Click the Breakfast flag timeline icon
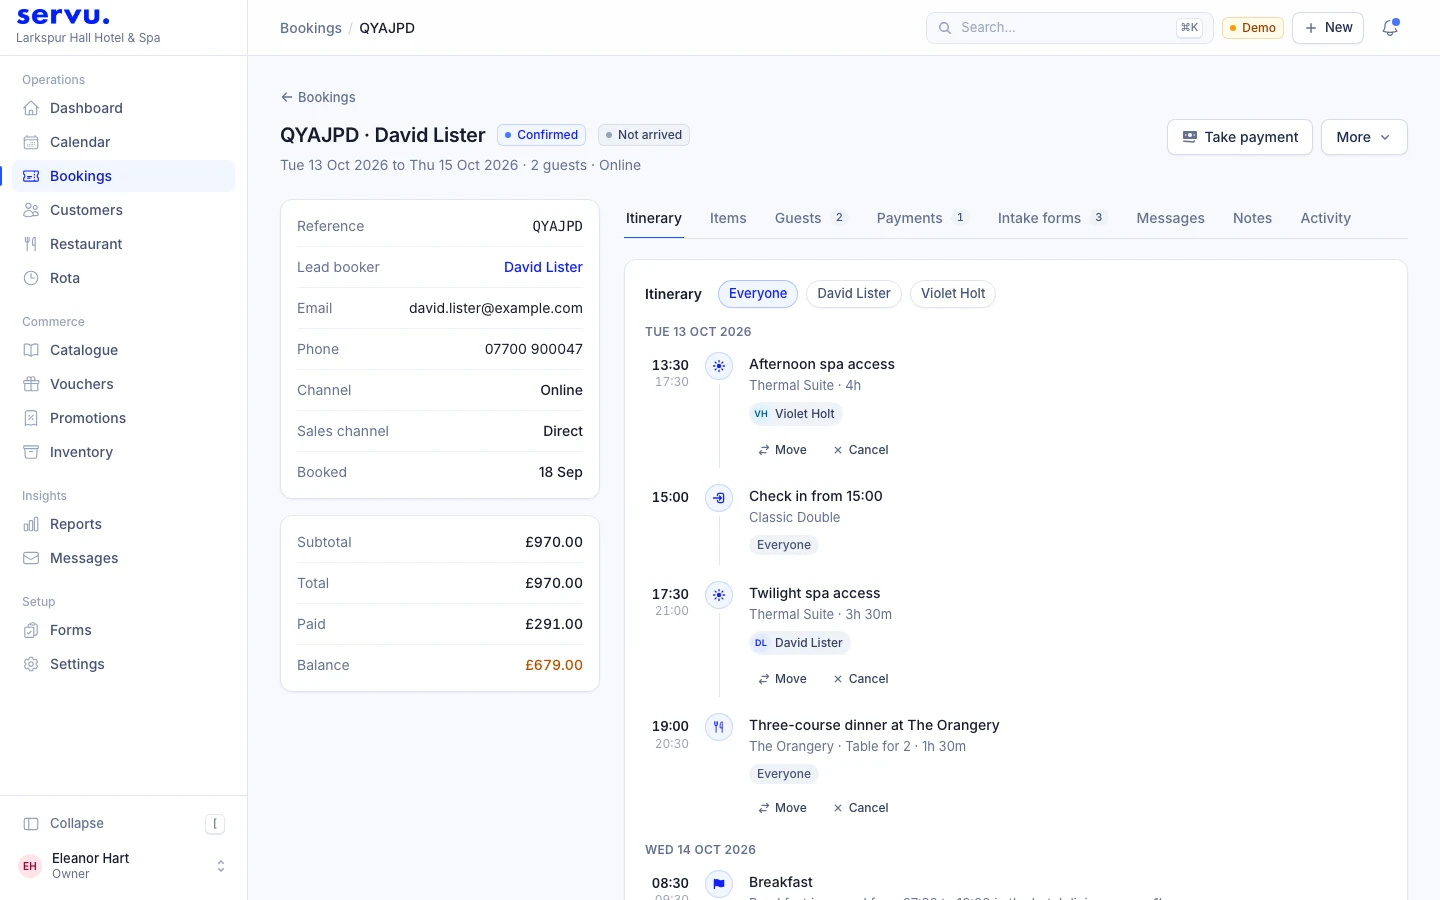 tap(719, 884)
